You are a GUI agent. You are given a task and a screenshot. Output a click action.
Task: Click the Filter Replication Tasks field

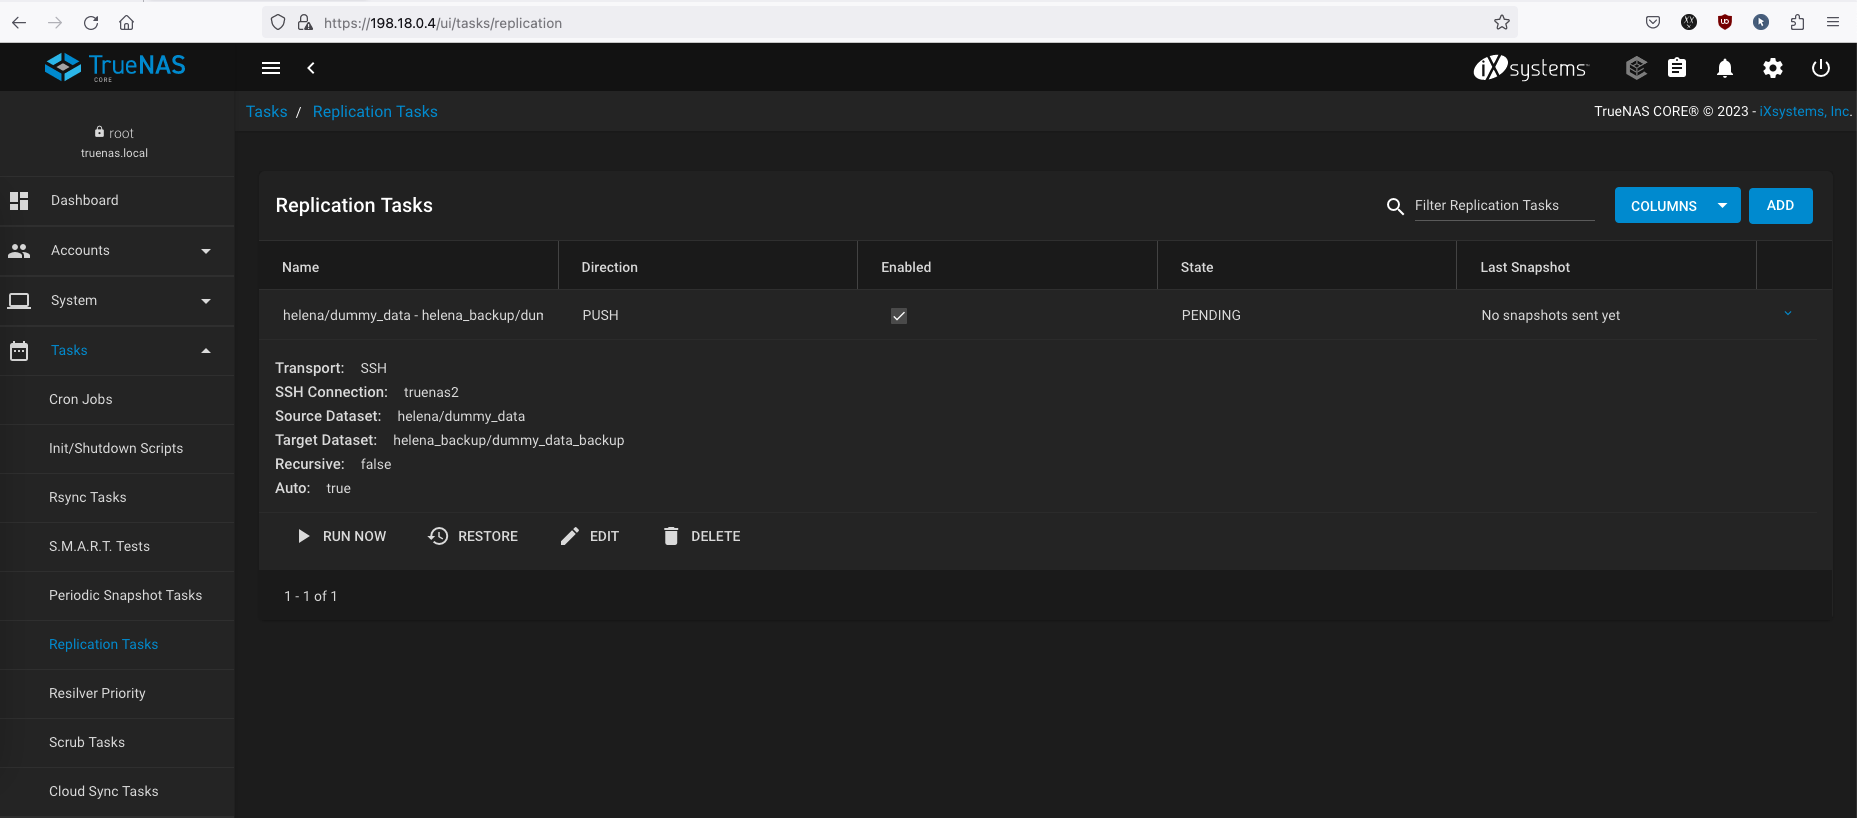pyautogui.click(x=1503, y=206)
